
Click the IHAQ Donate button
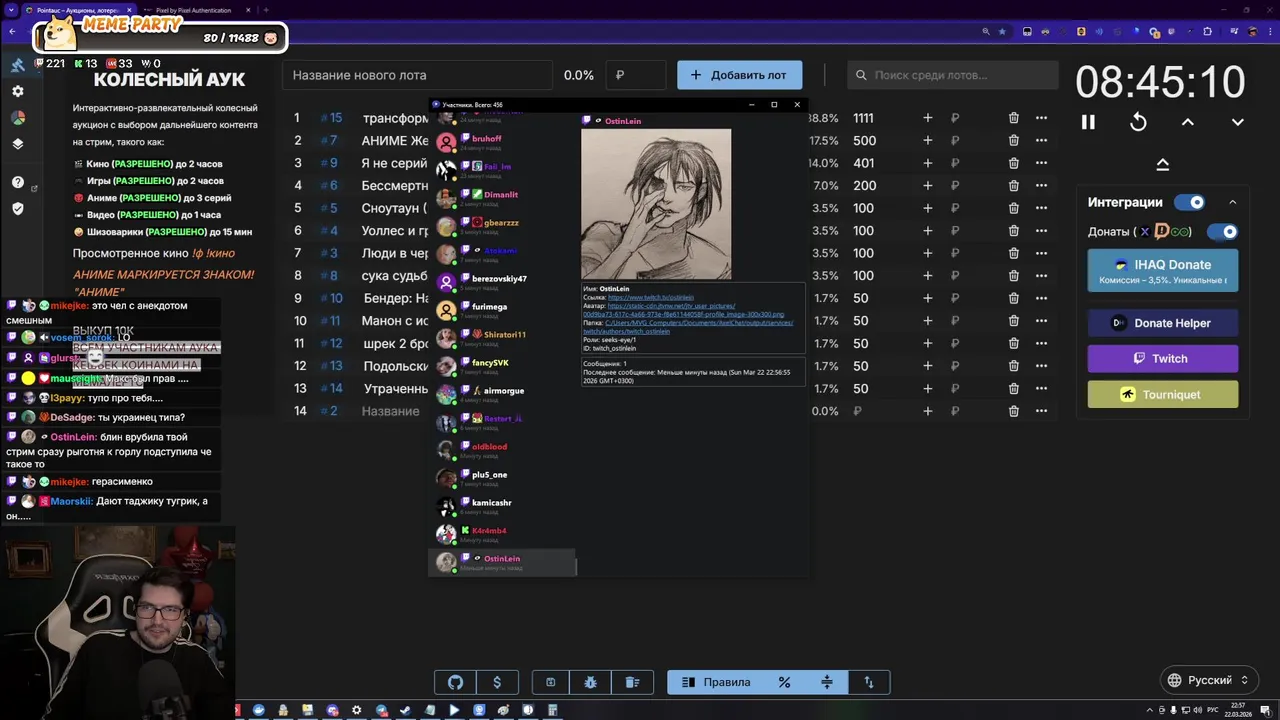1163,271
